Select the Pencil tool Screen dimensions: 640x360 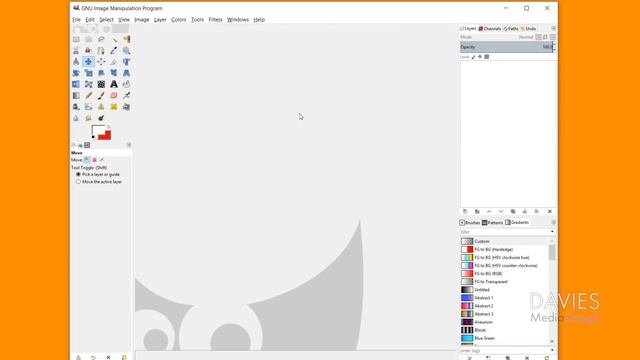(x=88, y=96)
